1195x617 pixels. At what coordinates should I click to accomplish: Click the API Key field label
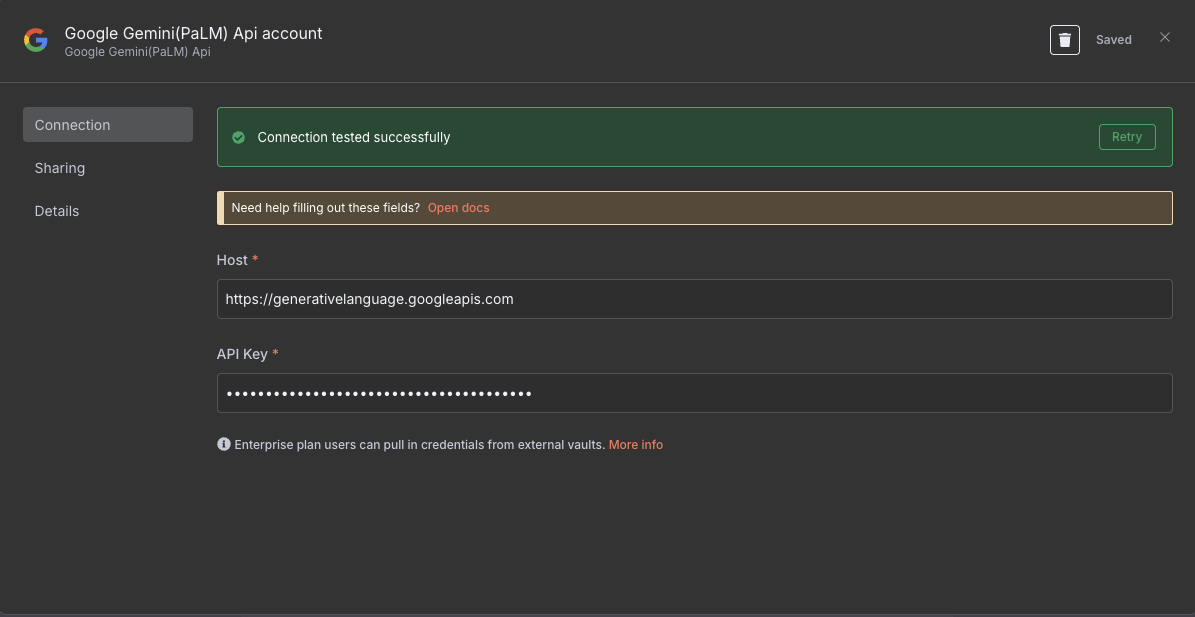pyautogui.click(x=242, y=354)
